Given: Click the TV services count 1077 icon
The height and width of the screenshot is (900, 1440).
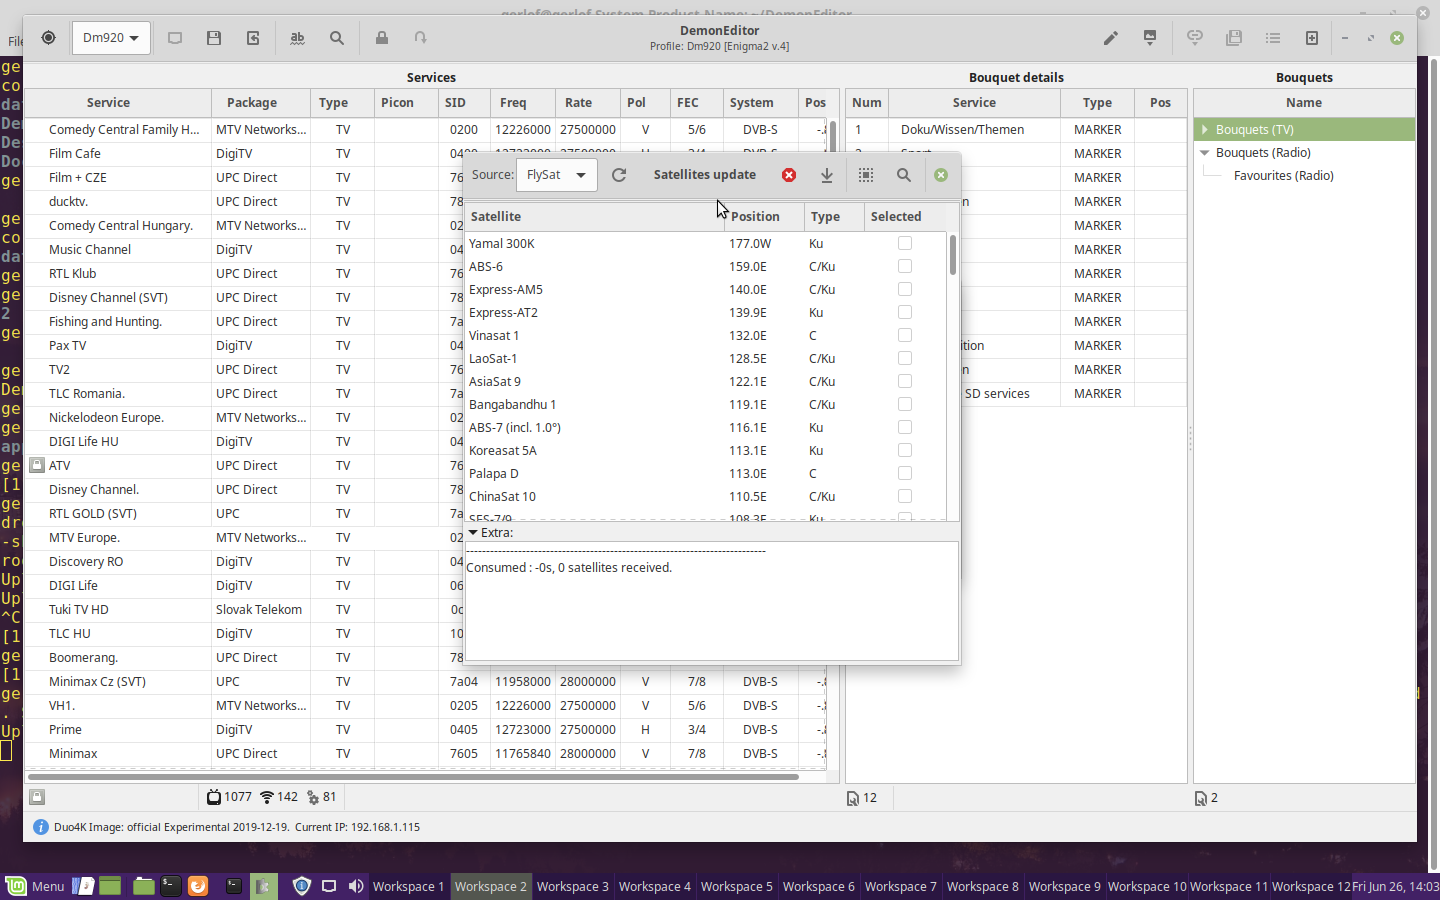Looking at the screenshot, I should (x=214, y=797).
